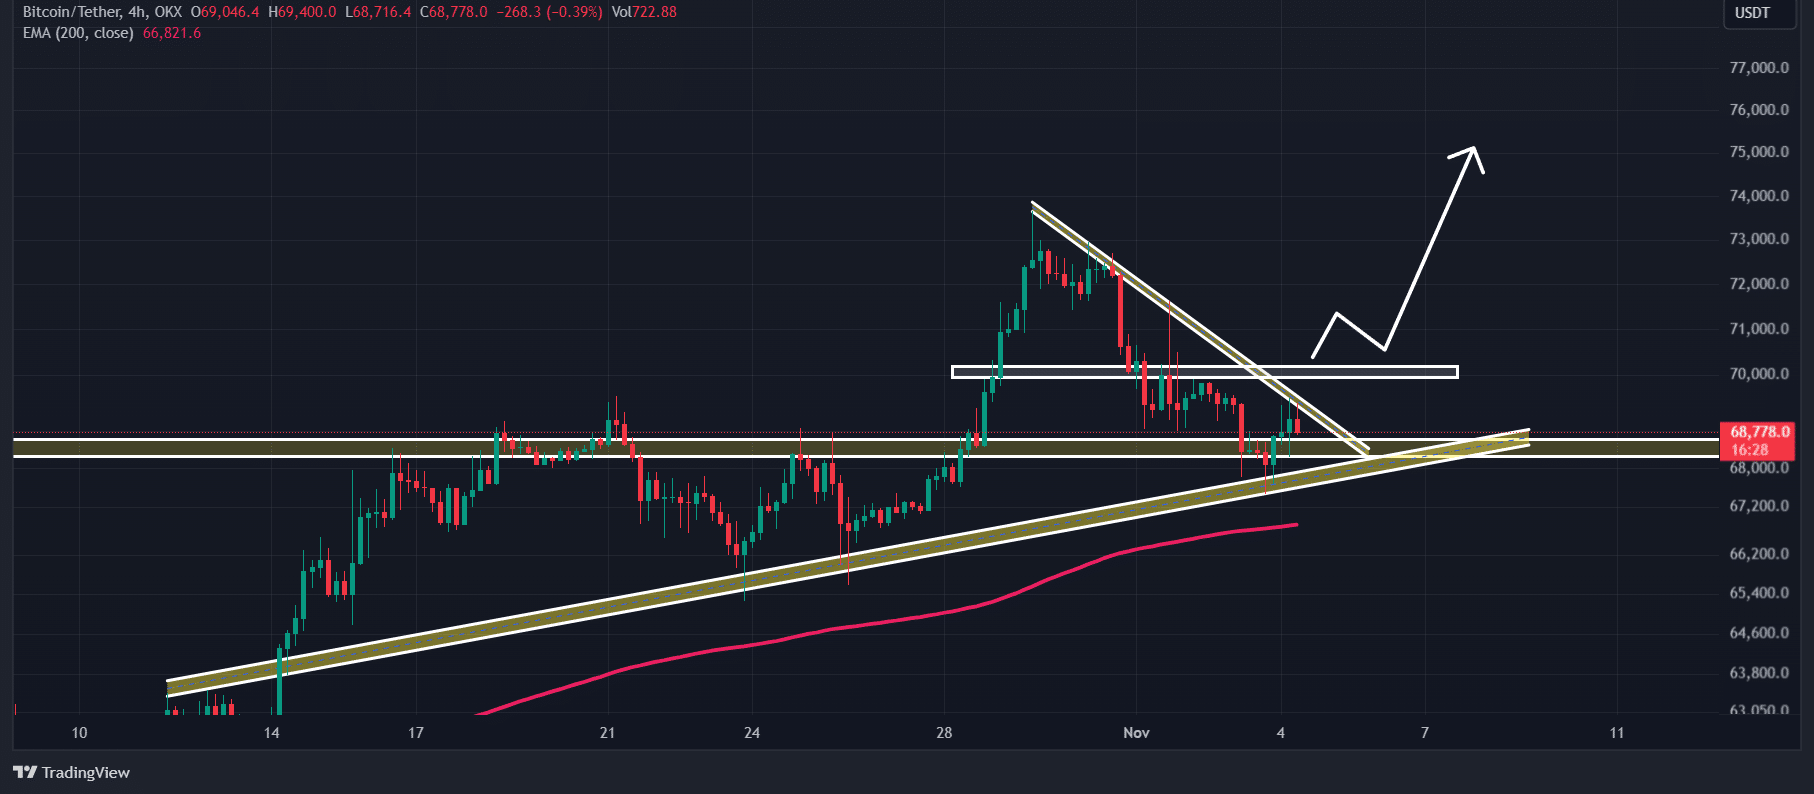Click date label 10 on time axis
This screenshot has height=794, width=1814.
[79, 733]
